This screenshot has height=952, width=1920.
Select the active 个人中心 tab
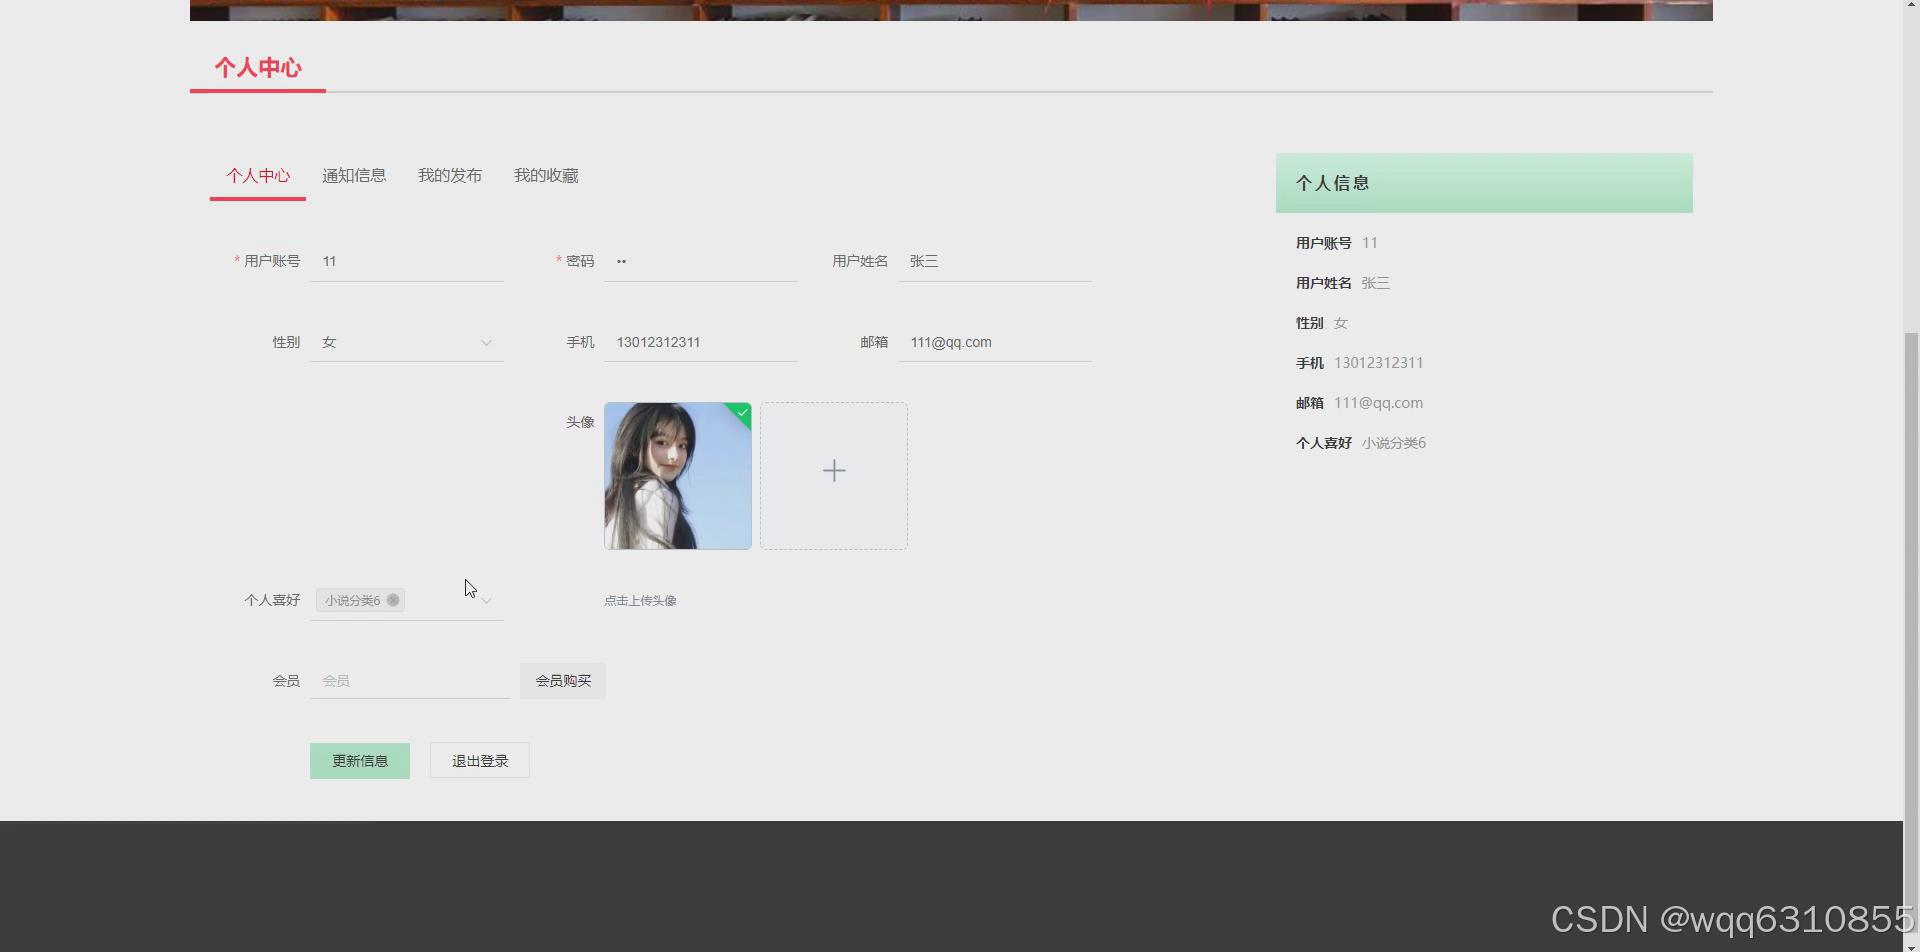point(257,175)
